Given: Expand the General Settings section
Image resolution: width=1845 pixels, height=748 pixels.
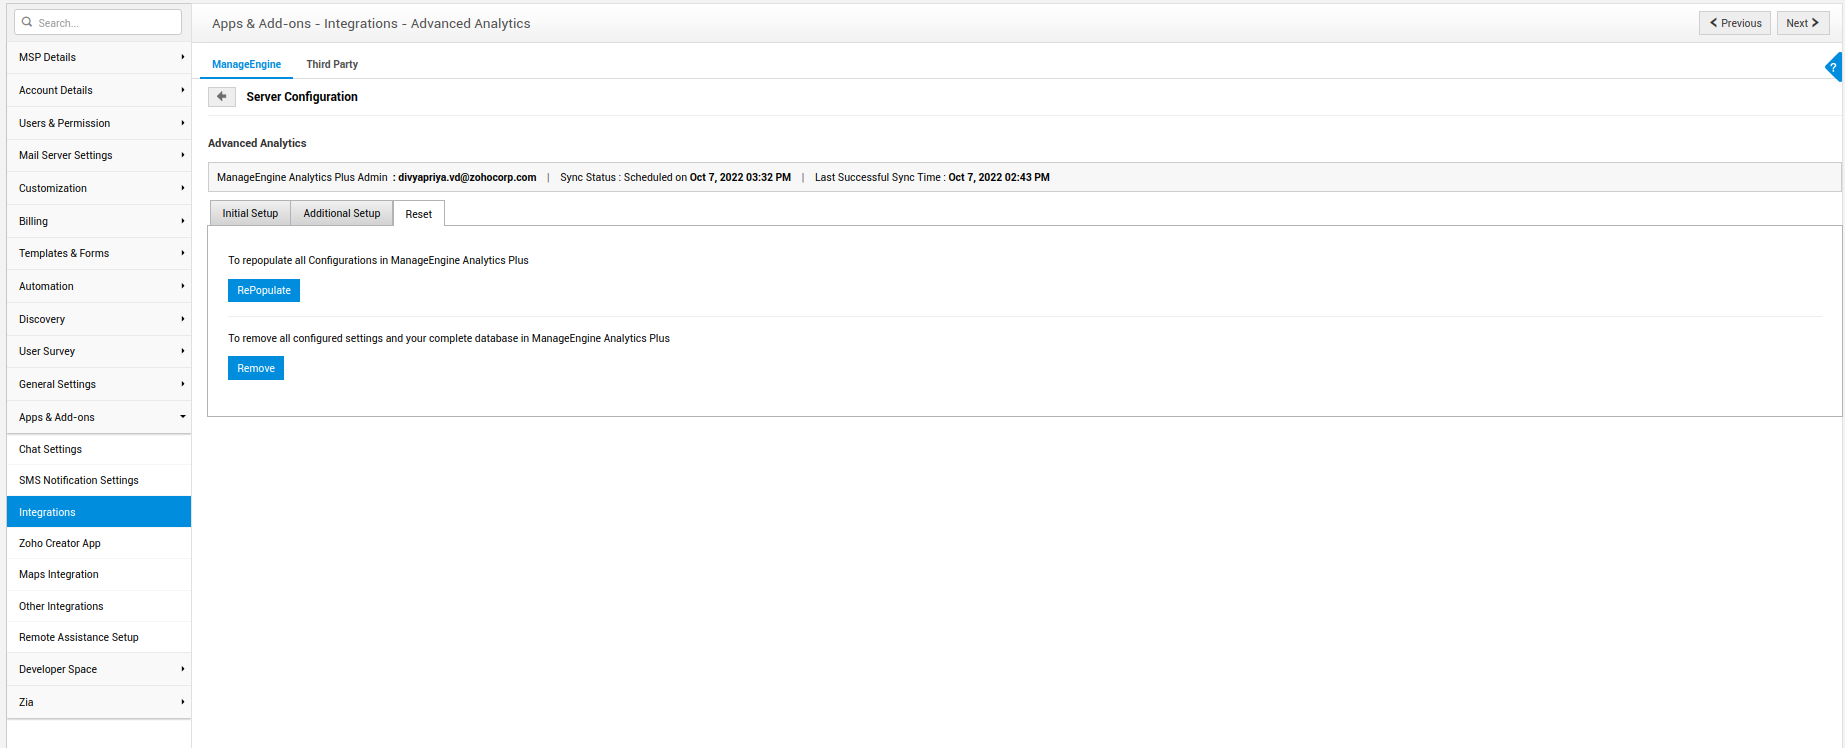Looking at the screenshot, I should [x=99, y=384].
